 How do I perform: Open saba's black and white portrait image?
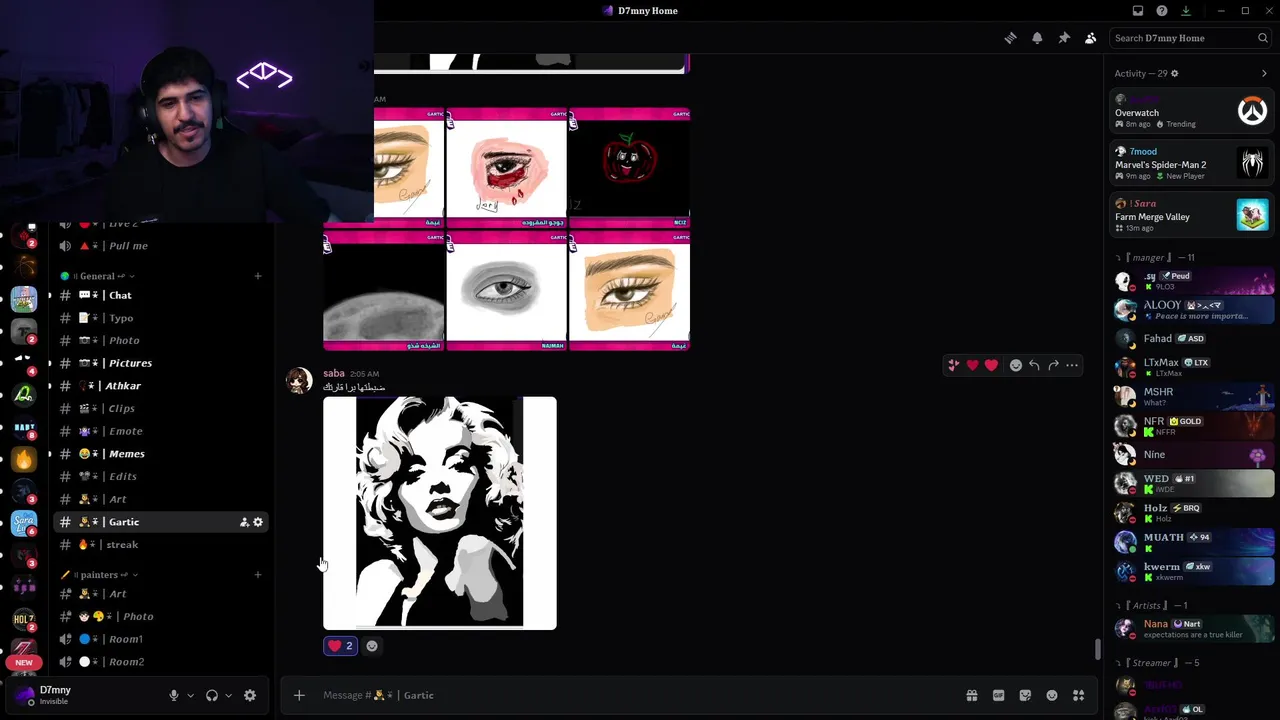tap(440, 513)
